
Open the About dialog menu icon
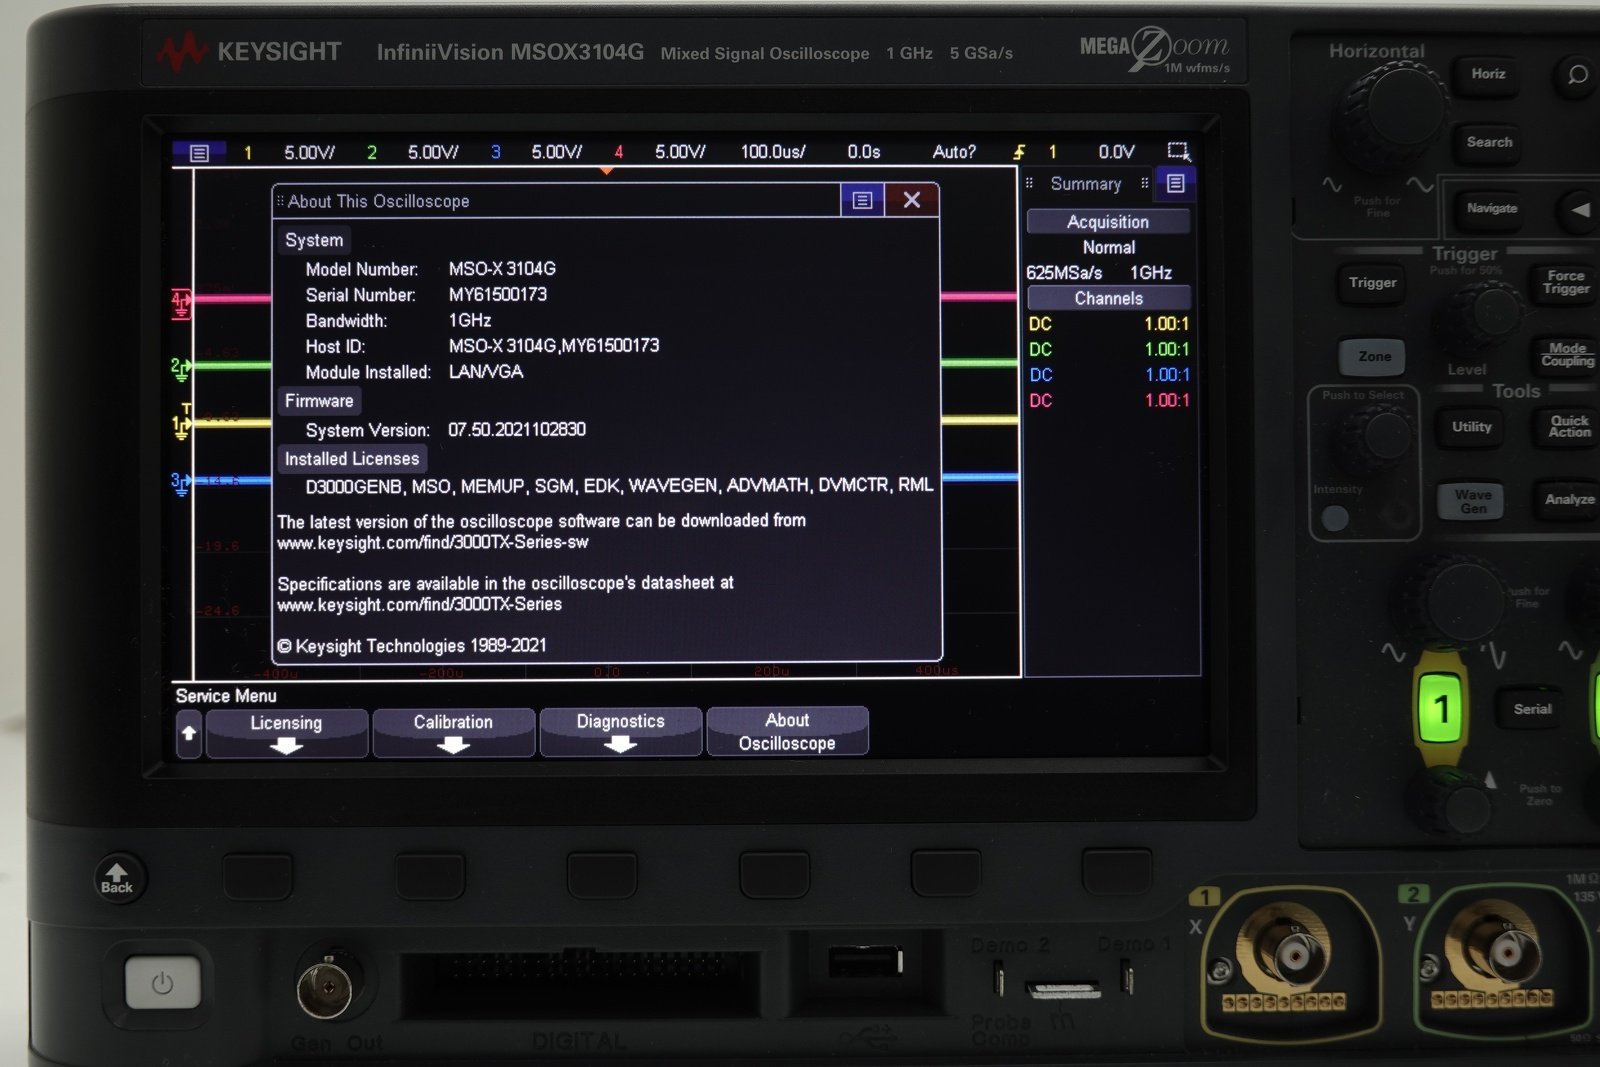click(862, 200)
